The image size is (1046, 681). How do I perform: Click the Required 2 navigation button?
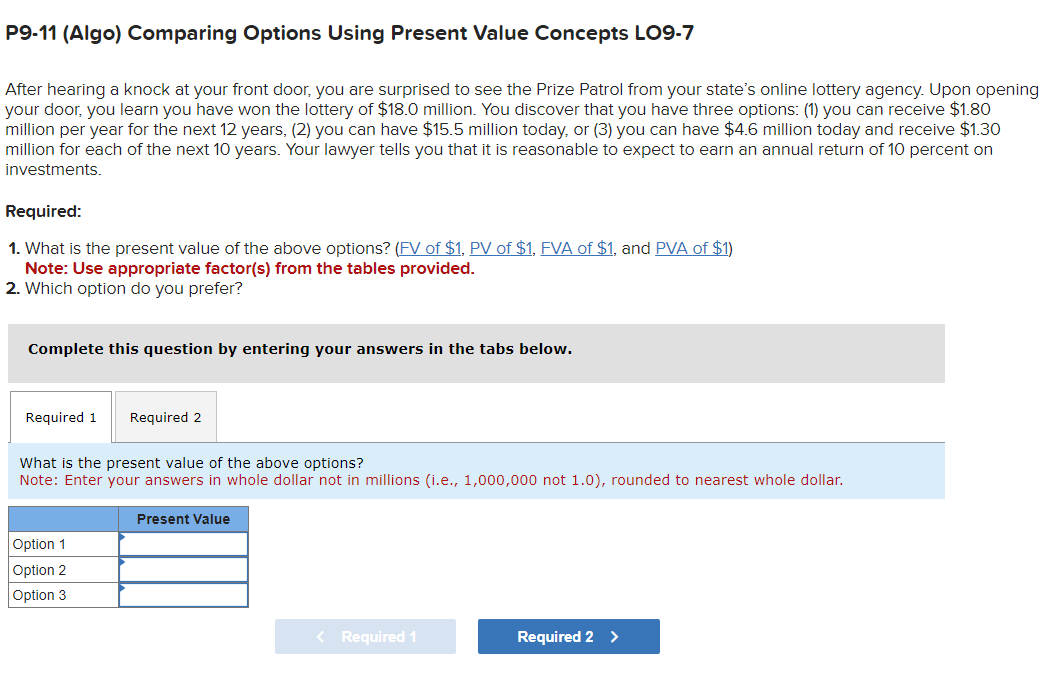[568, 636]
